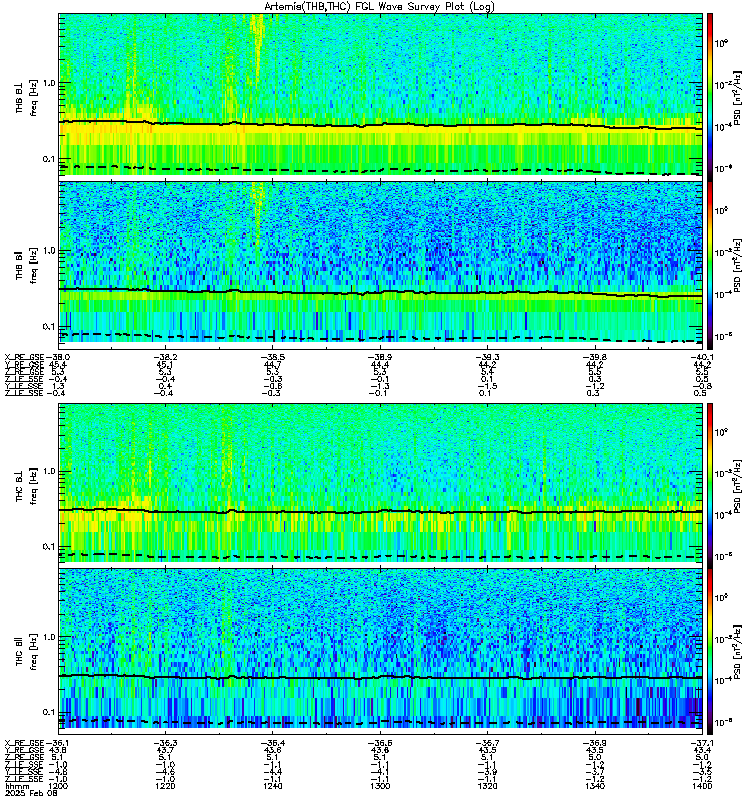This screenshot has width=750, height=800.
Task: Click the THC X_RE_GSE value '-36.4'
Action: click(272, 743)
